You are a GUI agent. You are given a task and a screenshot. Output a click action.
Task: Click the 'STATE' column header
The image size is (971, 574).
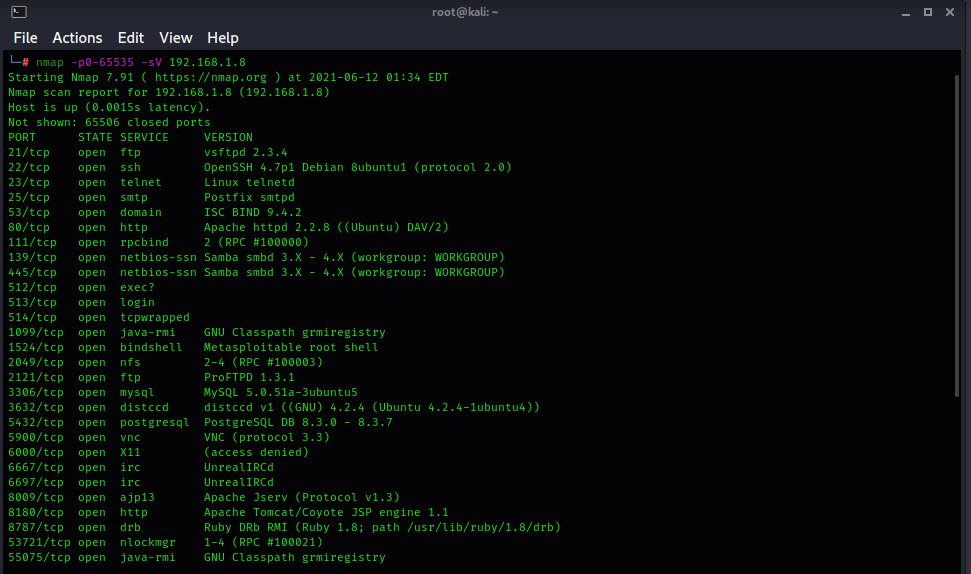(95, 137)
